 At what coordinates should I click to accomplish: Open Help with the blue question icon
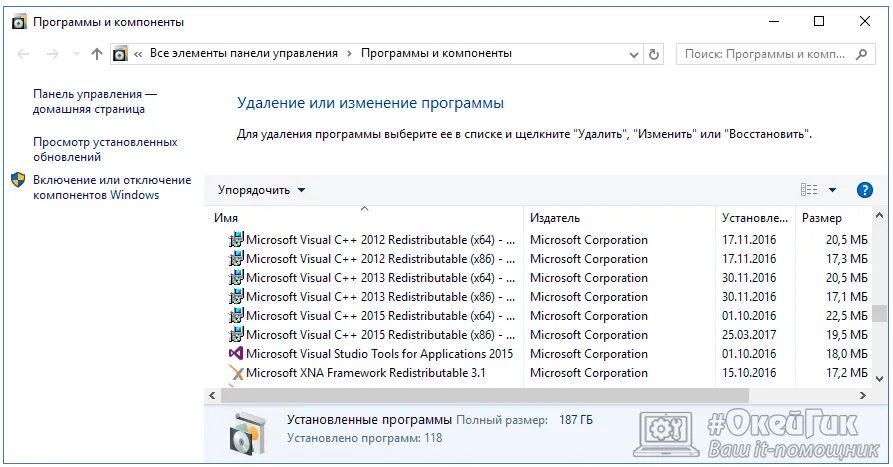point(865,190)
